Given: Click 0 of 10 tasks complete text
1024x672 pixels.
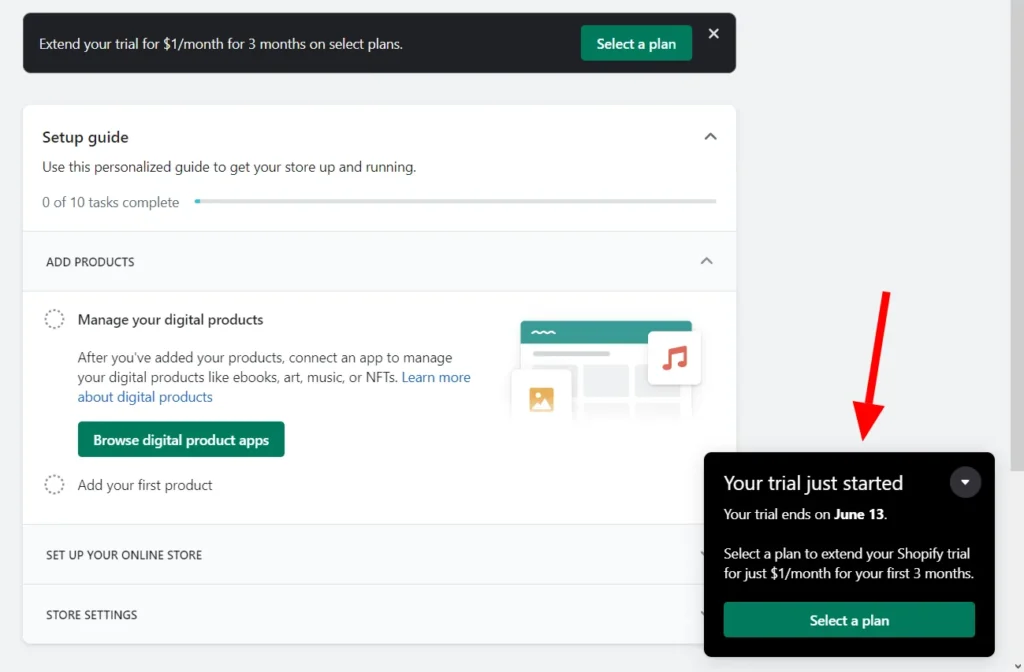Looking at the screenshot, I should click(x=110, y=202).
